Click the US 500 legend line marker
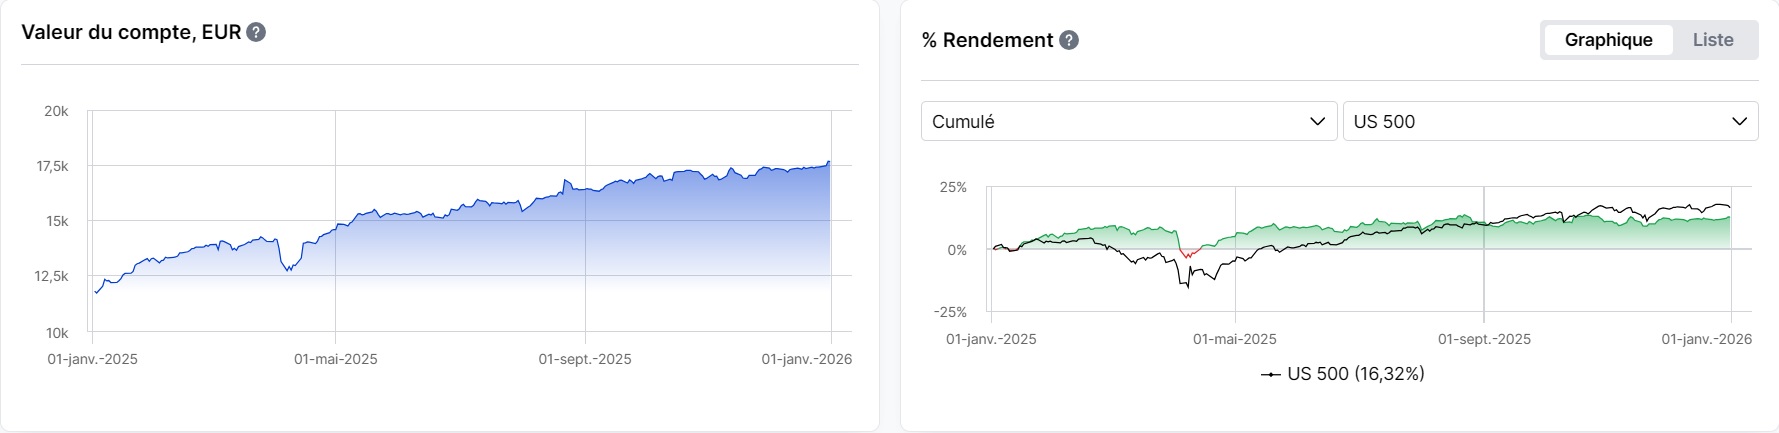This screenshot has height=433, width=1779. pos(1271,374)
